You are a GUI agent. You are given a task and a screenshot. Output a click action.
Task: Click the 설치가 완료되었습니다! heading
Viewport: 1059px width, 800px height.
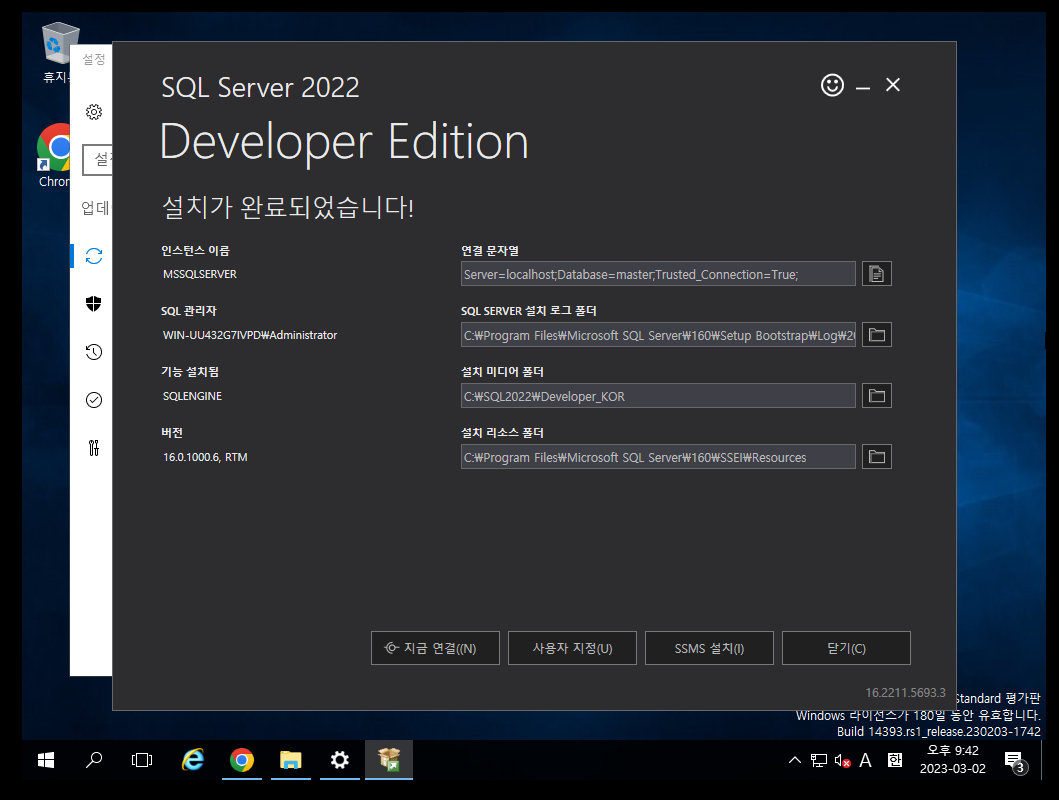click(x=288, y=207)
